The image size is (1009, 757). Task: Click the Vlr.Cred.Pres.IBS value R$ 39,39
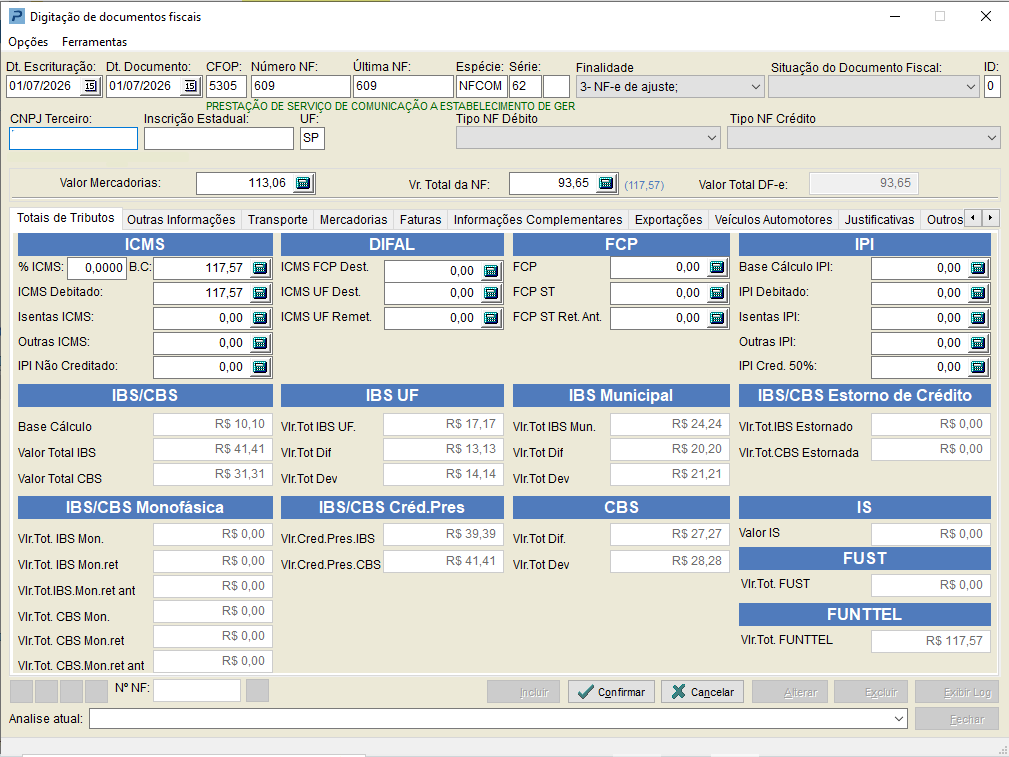[443, 534]
